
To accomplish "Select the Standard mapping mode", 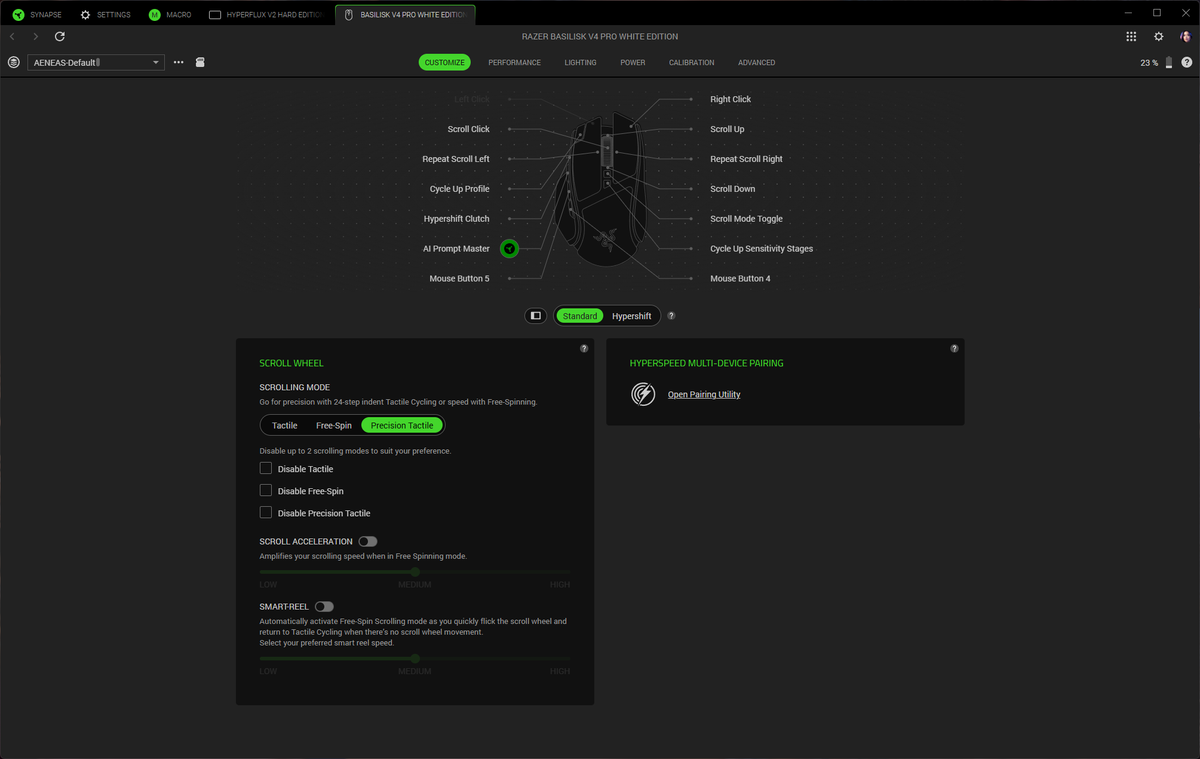I will (580, 316).
